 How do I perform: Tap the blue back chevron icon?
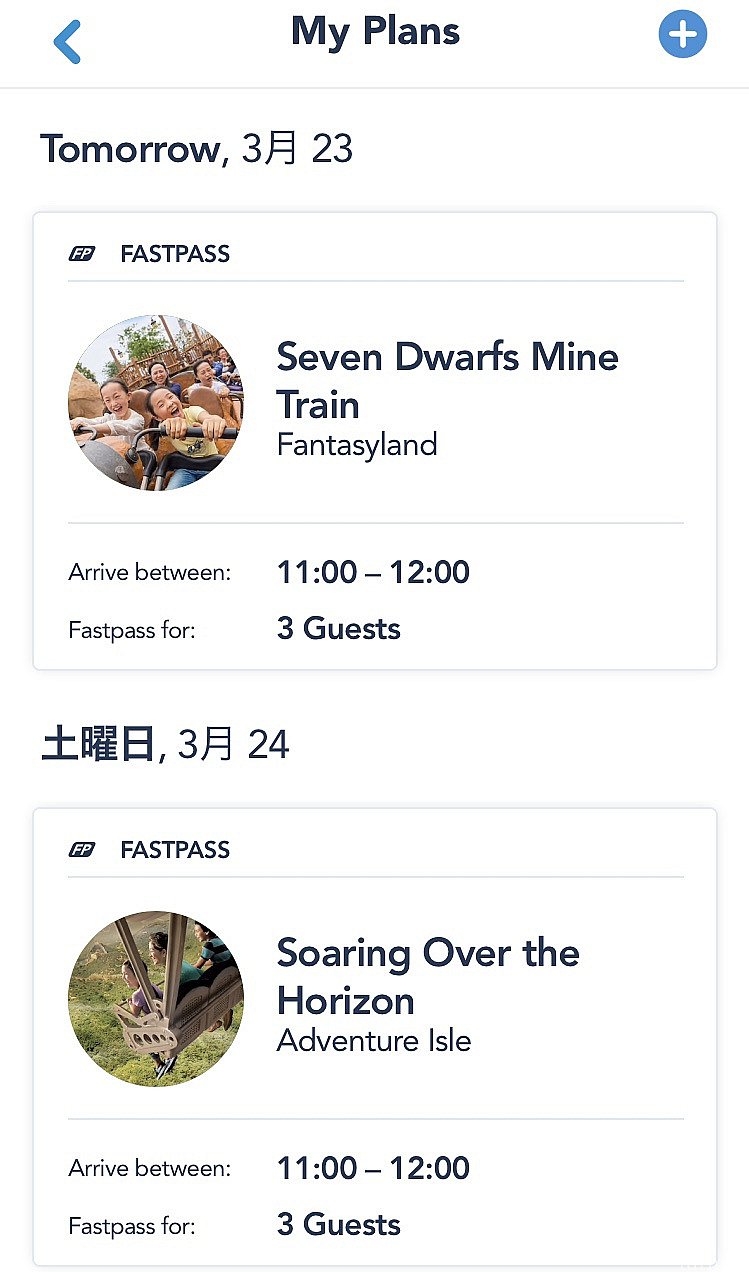[x=67, y=41]
